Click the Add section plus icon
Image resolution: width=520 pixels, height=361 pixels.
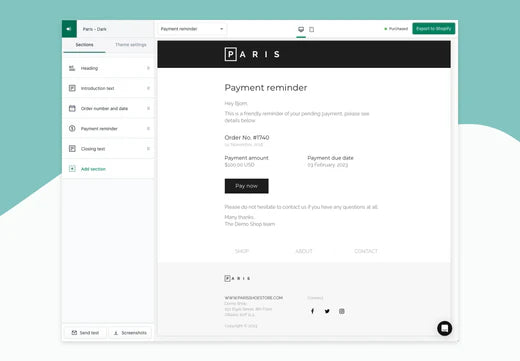tap(72, 169)
